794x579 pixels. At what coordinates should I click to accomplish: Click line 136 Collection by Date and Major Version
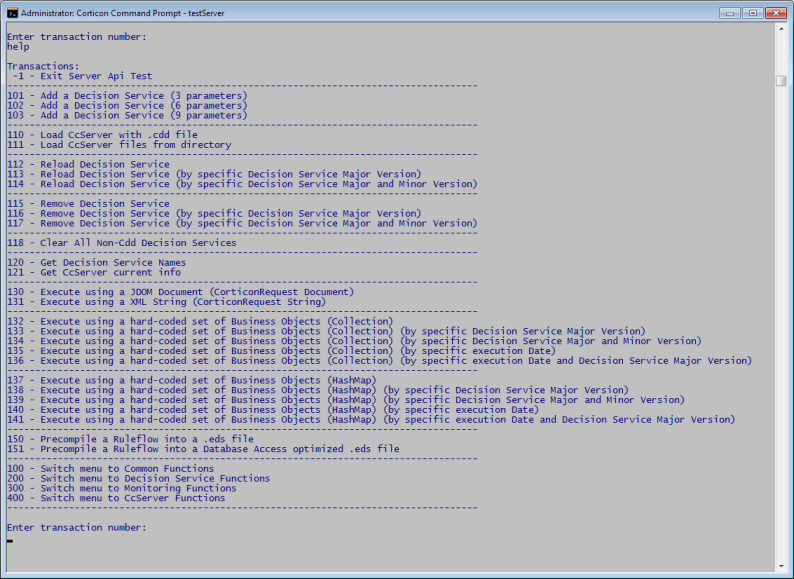coord(380,361)
